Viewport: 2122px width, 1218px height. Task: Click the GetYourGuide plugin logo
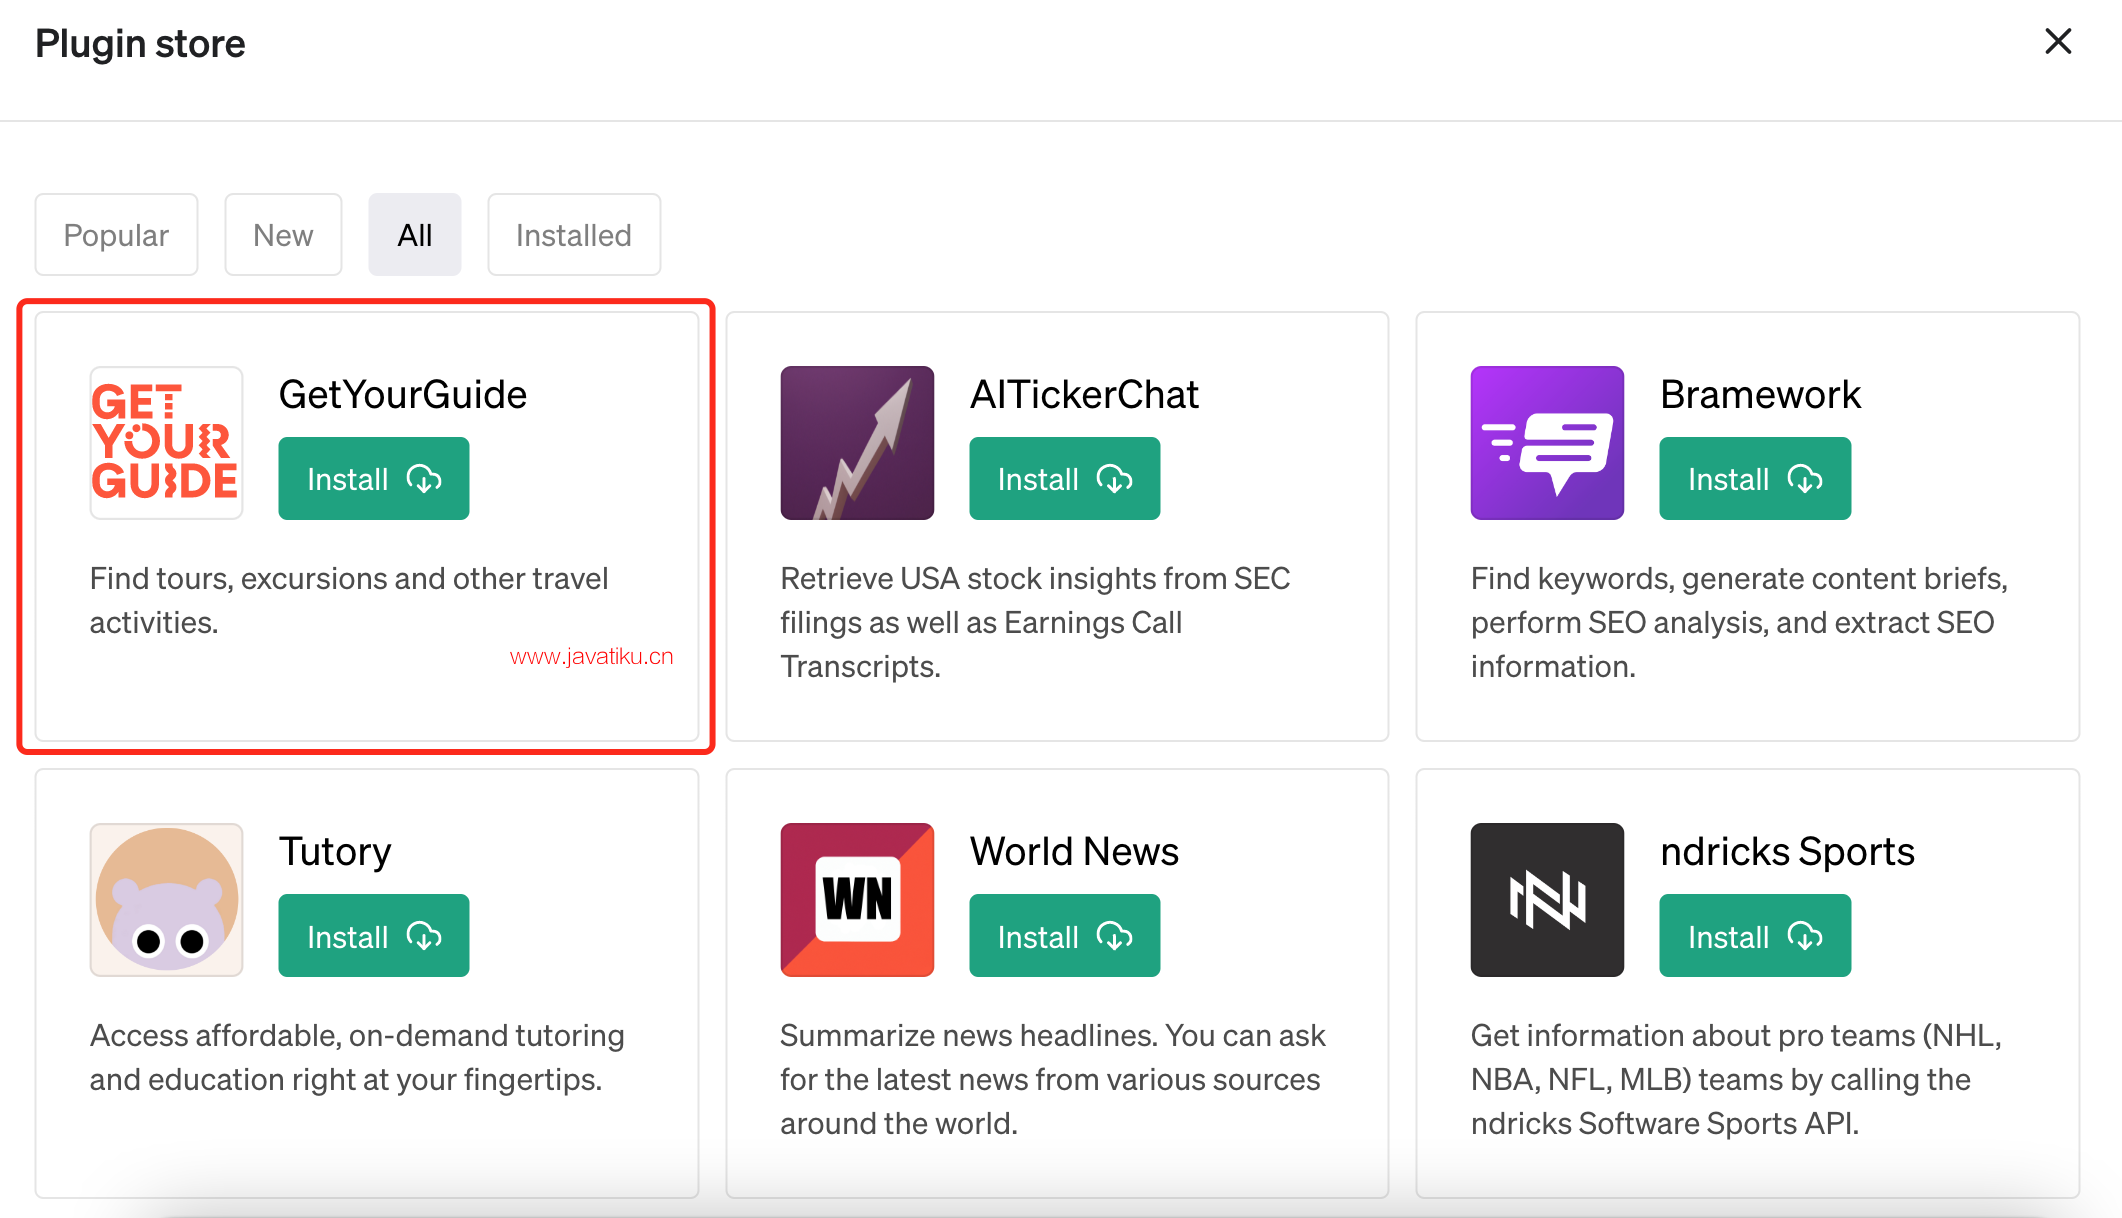click(x=166, y=443)
